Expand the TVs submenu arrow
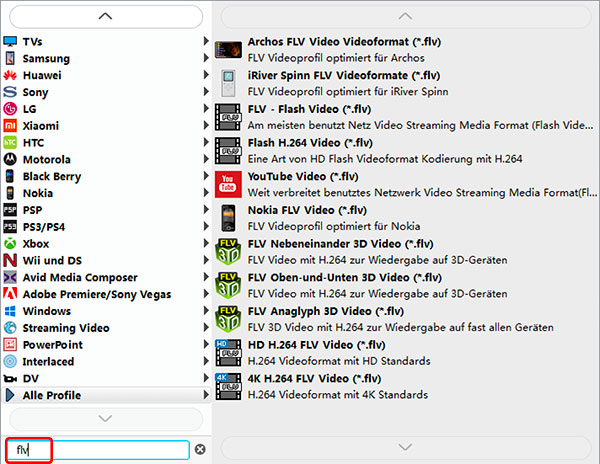This screenshot has height=464, width=600. click(x=206, y=41)
